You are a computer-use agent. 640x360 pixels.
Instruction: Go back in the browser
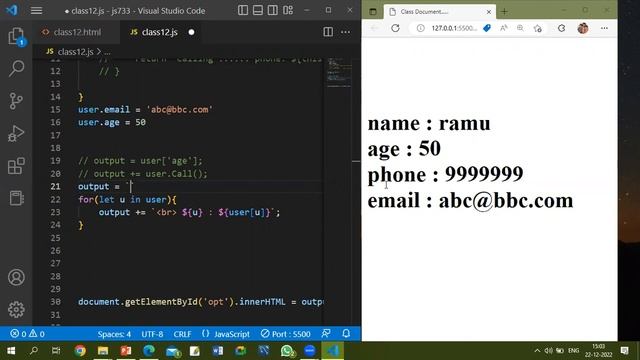click(x=374, y=28)
